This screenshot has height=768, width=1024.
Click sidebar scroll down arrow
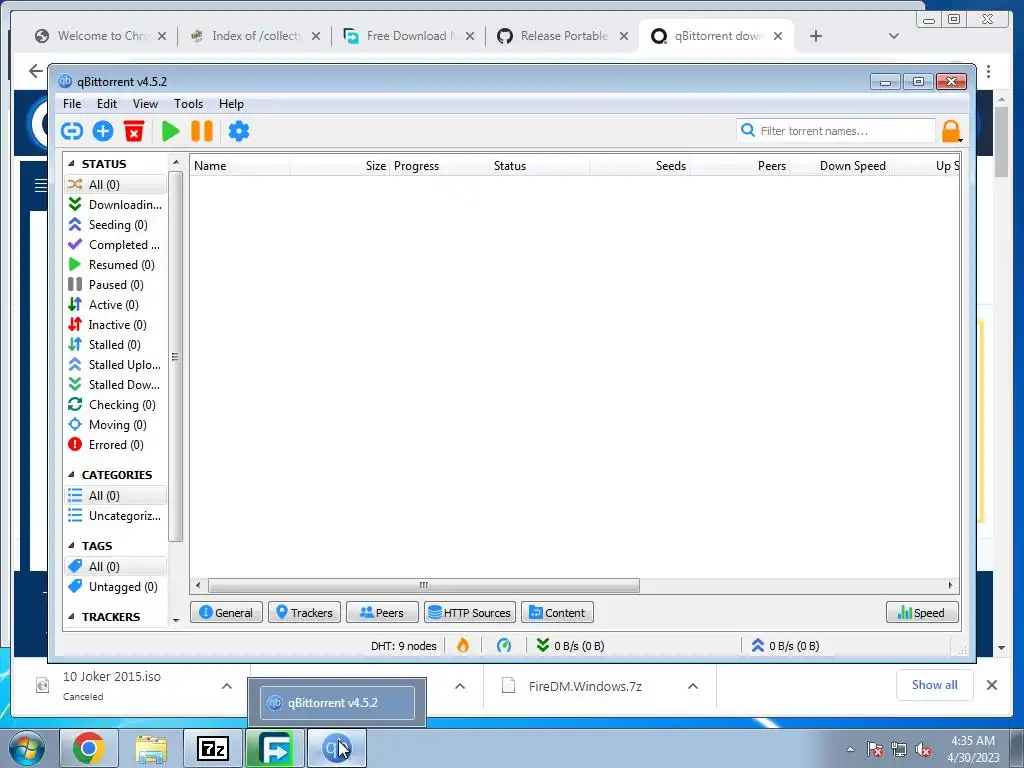[x=176, y=620]
